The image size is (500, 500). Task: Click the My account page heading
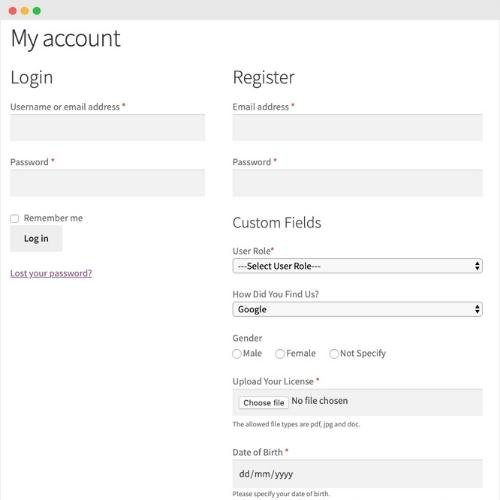coord(65,39)
